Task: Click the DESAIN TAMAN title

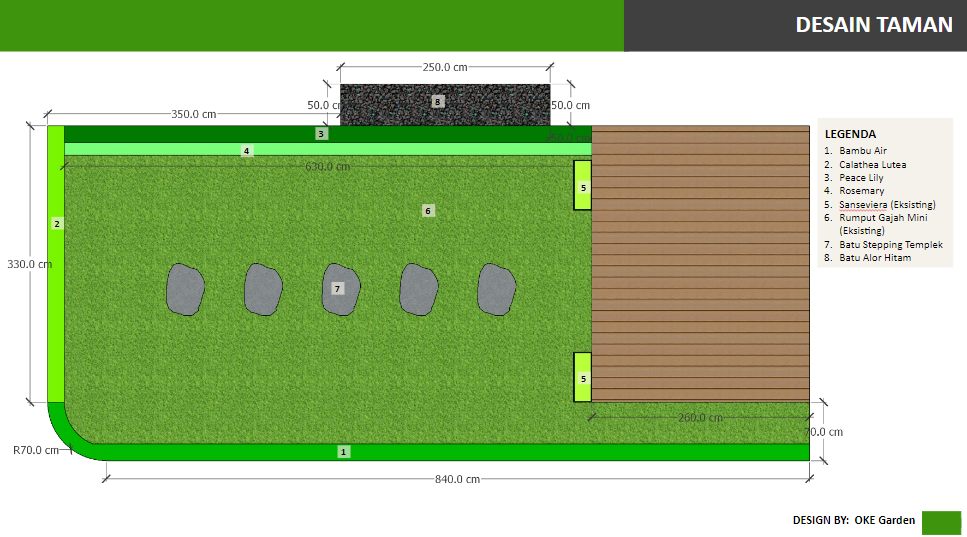Action: [874, 25]
